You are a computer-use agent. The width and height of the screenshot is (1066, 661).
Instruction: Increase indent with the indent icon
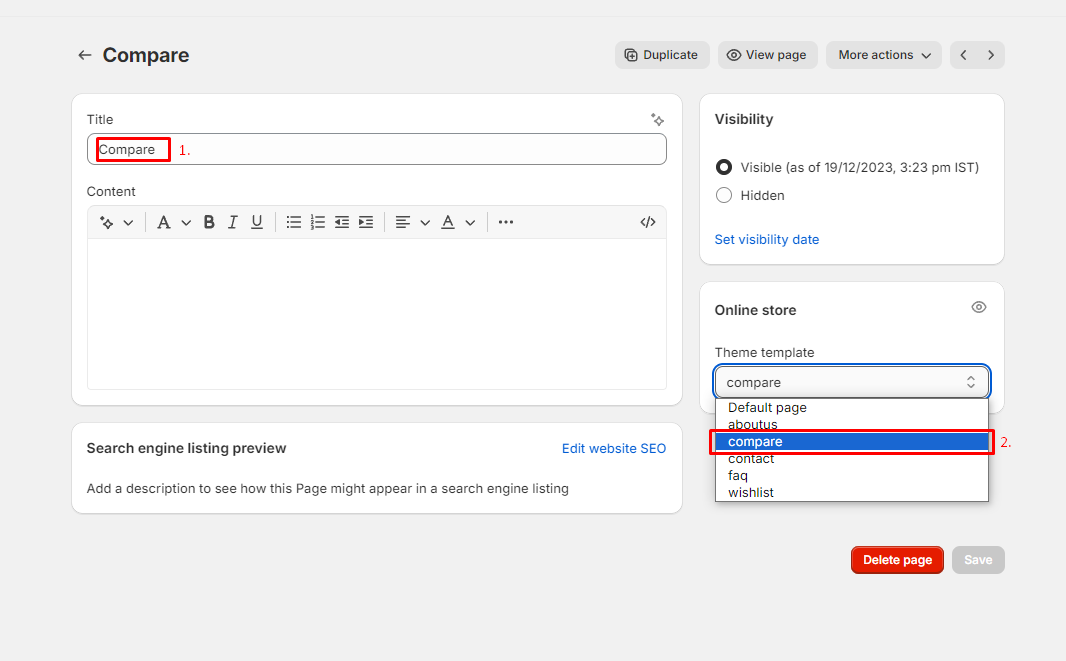click(x=366, y=222)
